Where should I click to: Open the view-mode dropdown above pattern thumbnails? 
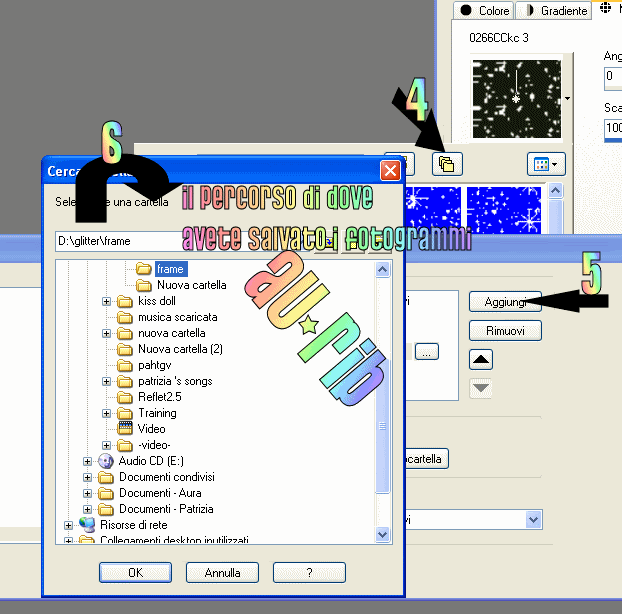pos(546,164)
